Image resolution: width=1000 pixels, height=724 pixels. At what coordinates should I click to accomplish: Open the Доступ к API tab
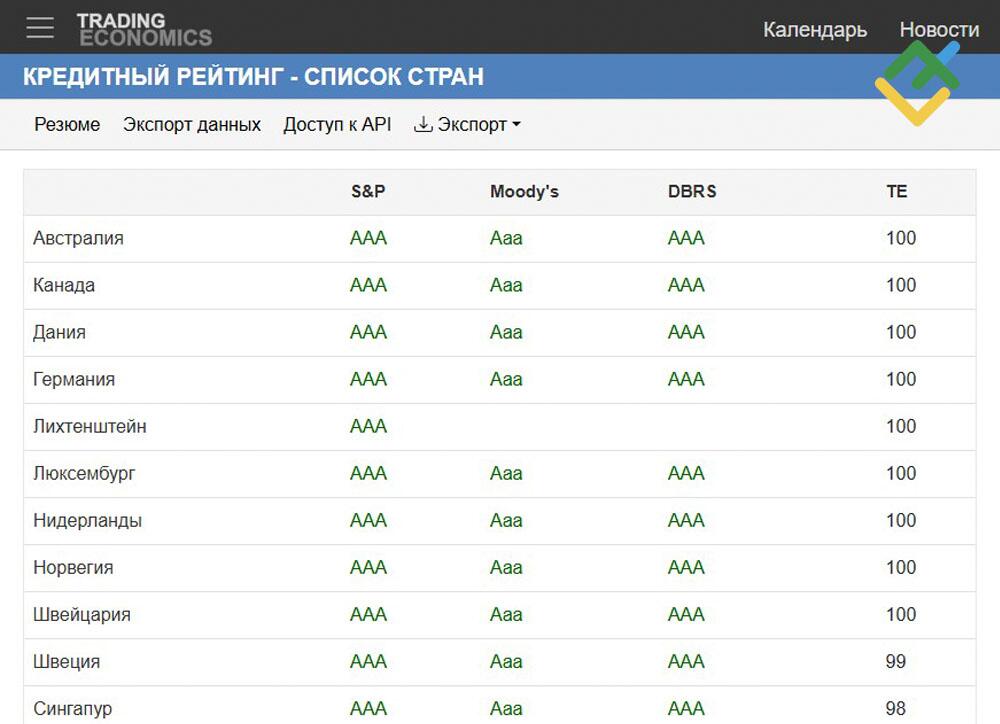pos(337,124)
